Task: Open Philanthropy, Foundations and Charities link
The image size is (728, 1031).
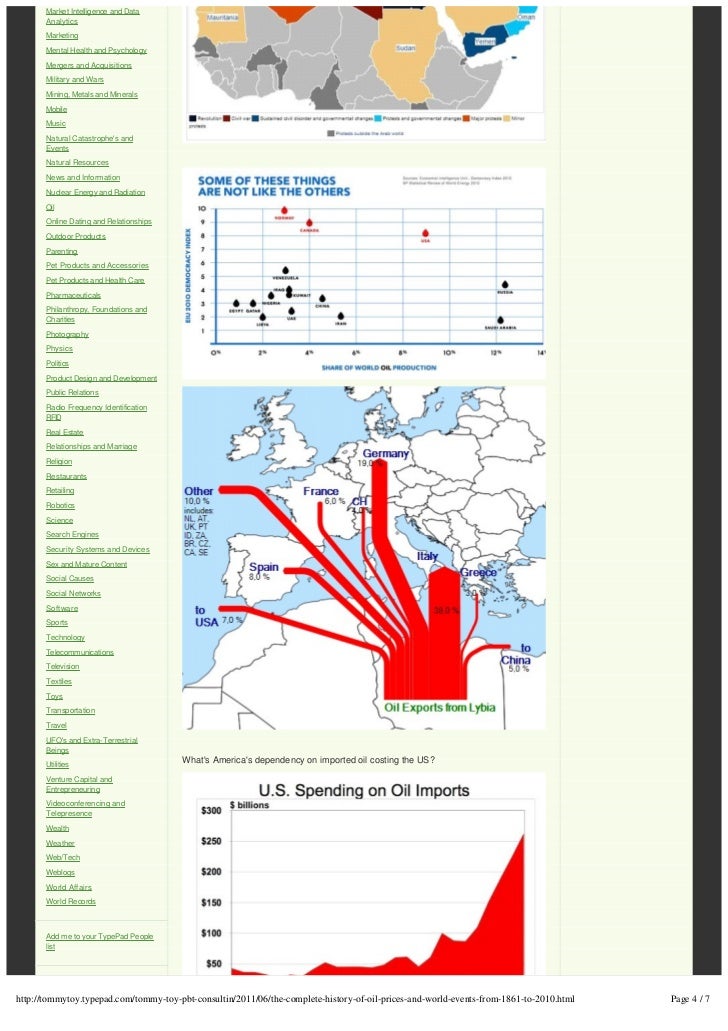Action: 96,314
